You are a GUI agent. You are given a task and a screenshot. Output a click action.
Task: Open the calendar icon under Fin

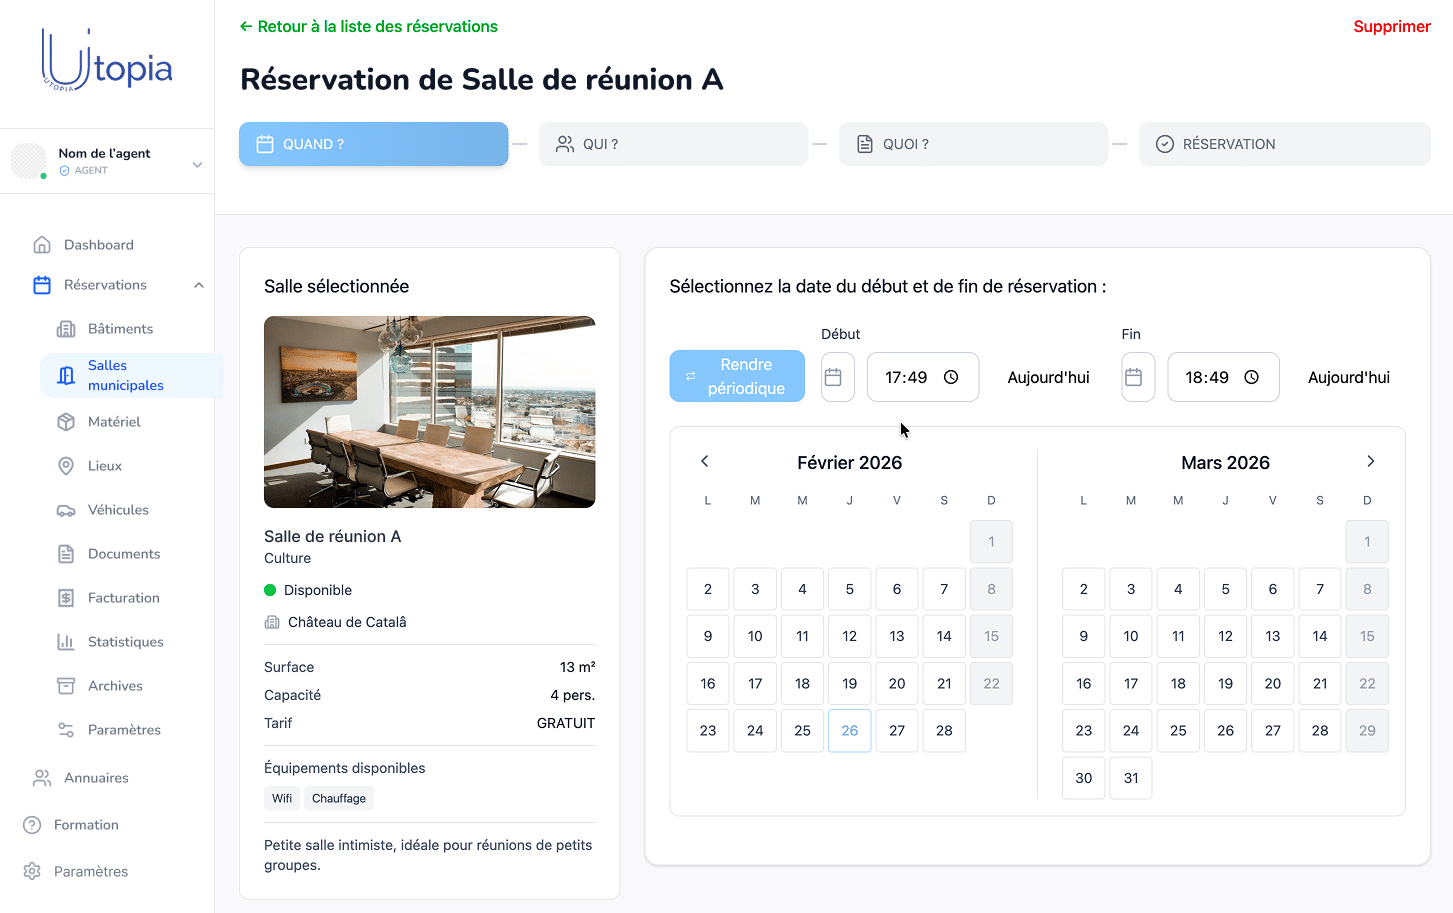[1138, 377]
